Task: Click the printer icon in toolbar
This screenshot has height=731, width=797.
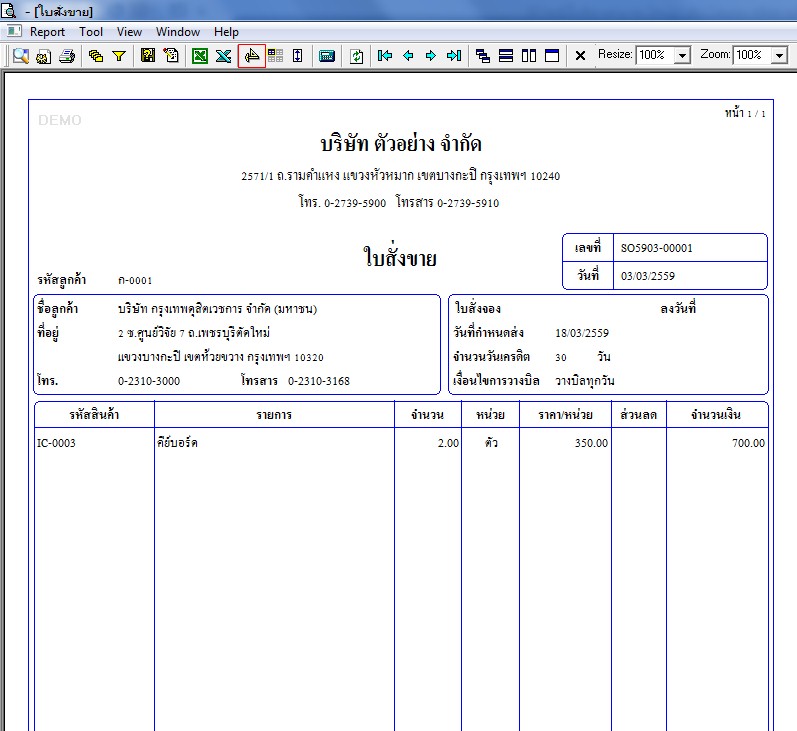Action: click(x=67, y=56)
